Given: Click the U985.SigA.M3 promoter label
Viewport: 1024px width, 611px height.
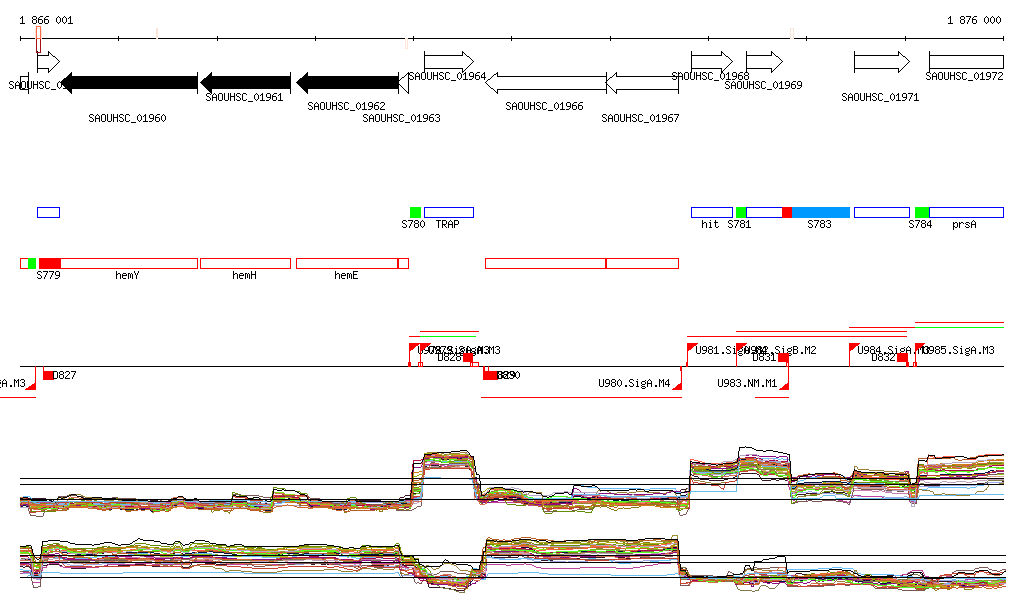Looking at the screenshot, I should (959, 351).
